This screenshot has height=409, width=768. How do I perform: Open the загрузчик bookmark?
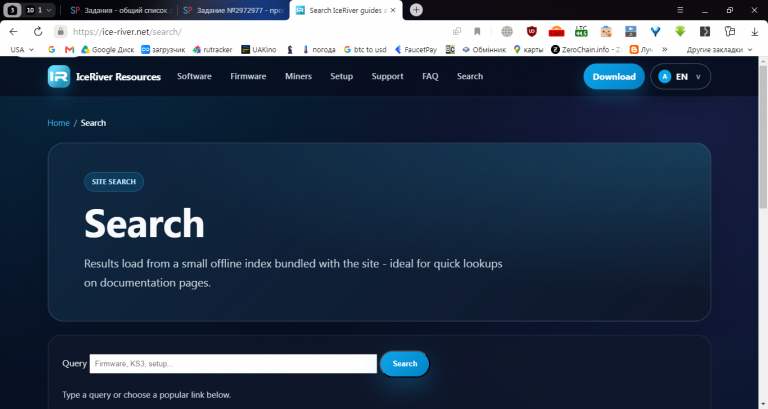(163, 49)
